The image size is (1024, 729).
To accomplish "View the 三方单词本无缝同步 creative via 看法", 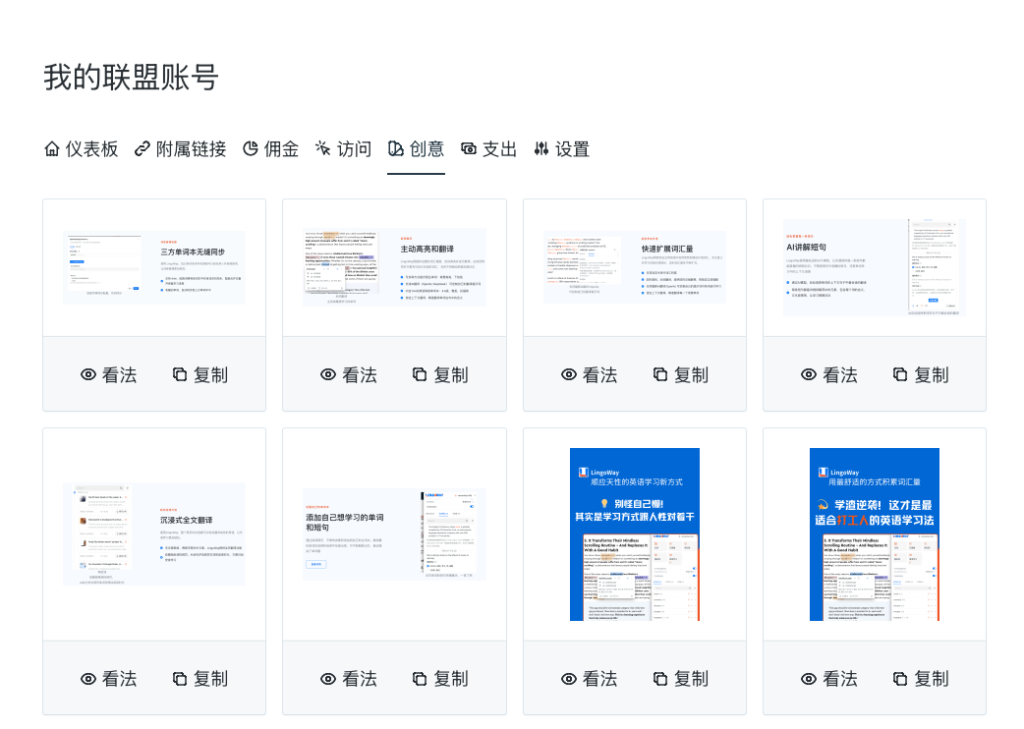I will click(x=108, y=375).
